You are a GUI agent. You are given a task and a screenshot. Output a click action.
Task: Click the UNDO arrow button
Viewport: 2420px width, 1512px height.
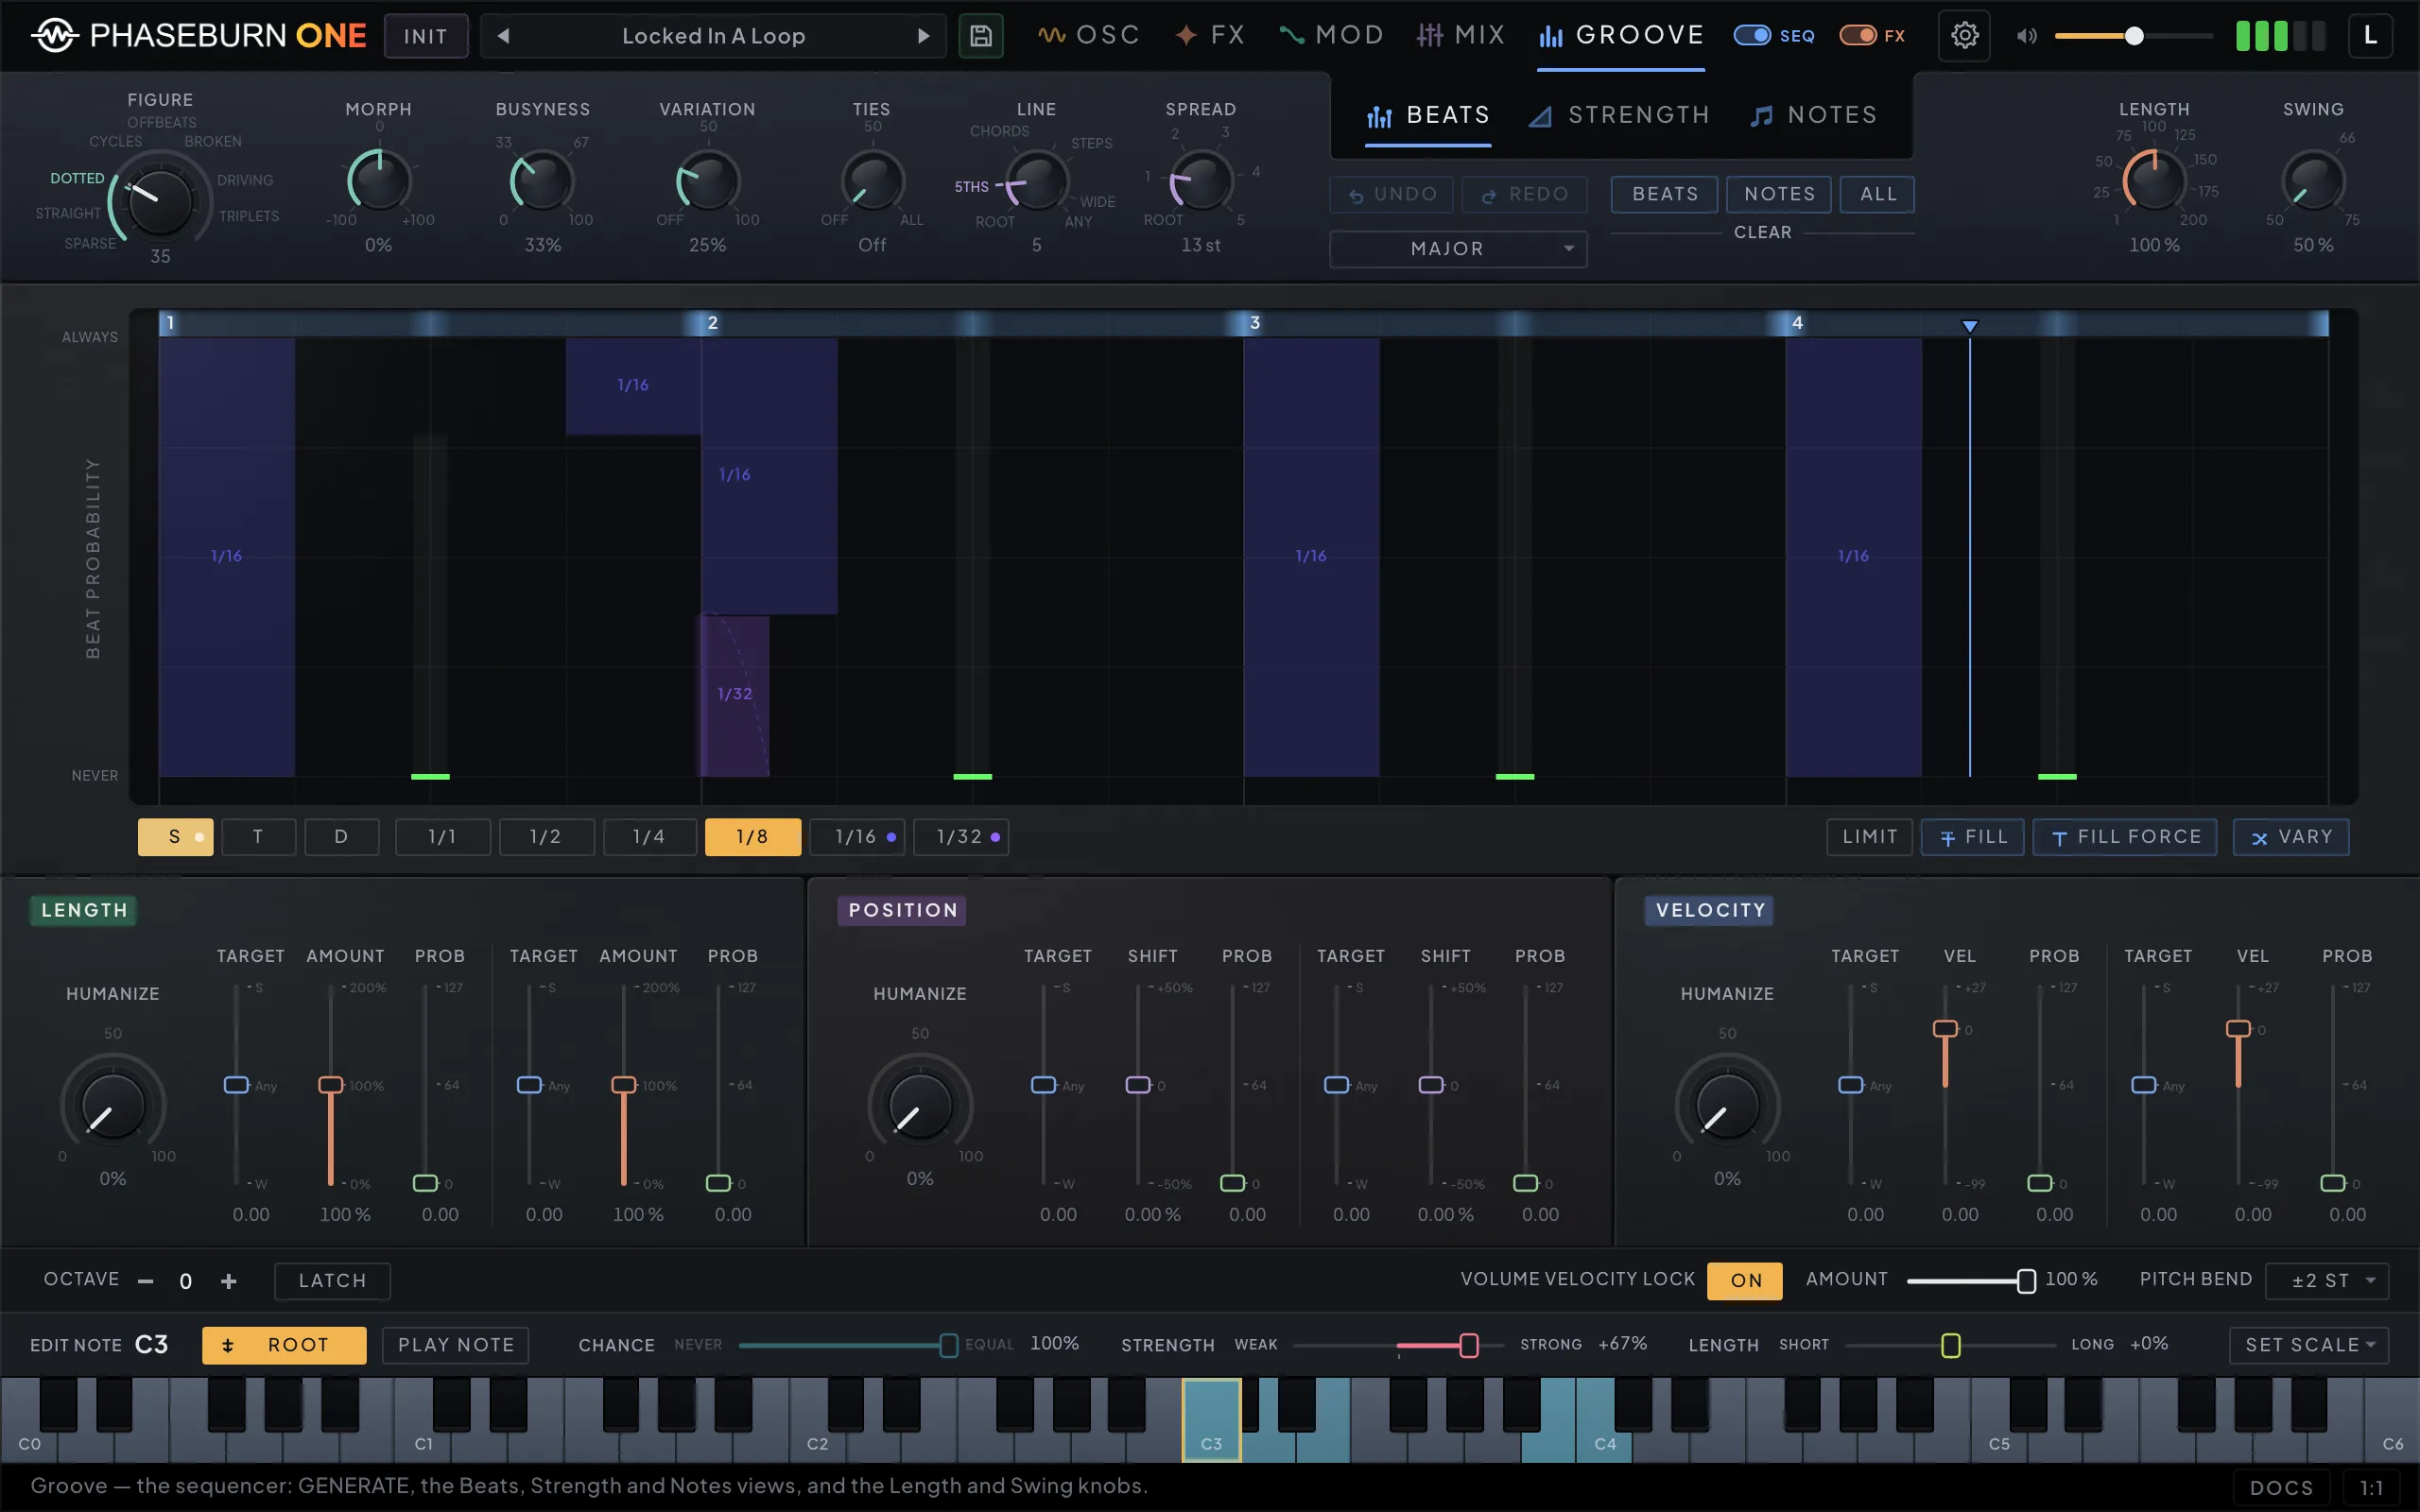click(x=1391, y=194)
